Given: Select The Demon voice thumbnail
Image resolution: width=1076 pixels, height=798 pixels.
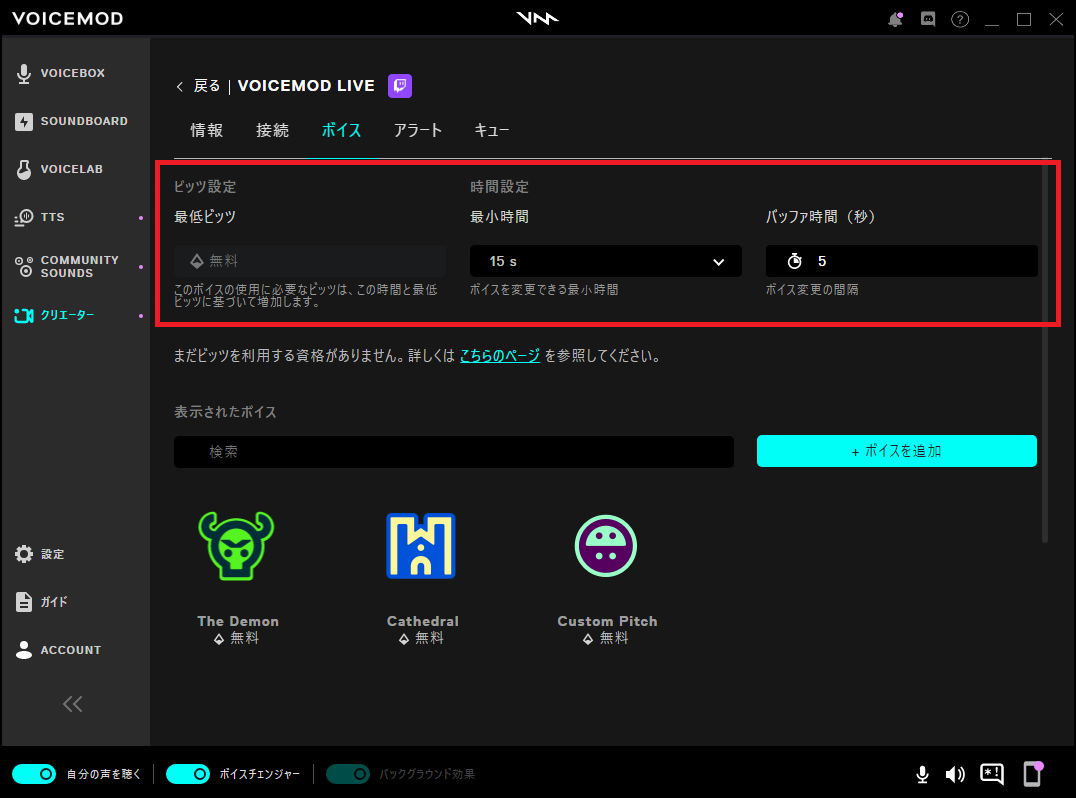Looking at the screenshot, I should tap(236, 545).
